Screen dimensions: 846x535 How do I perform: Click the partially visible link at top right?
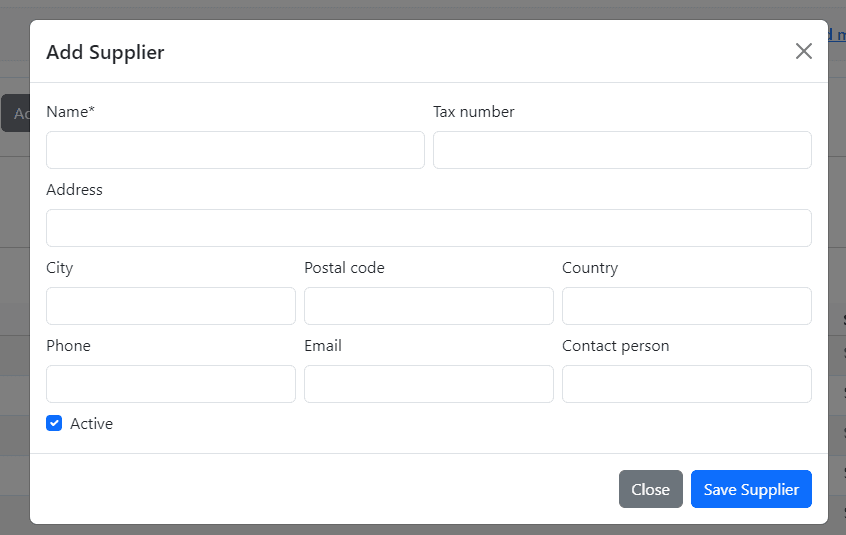[837, 35]
